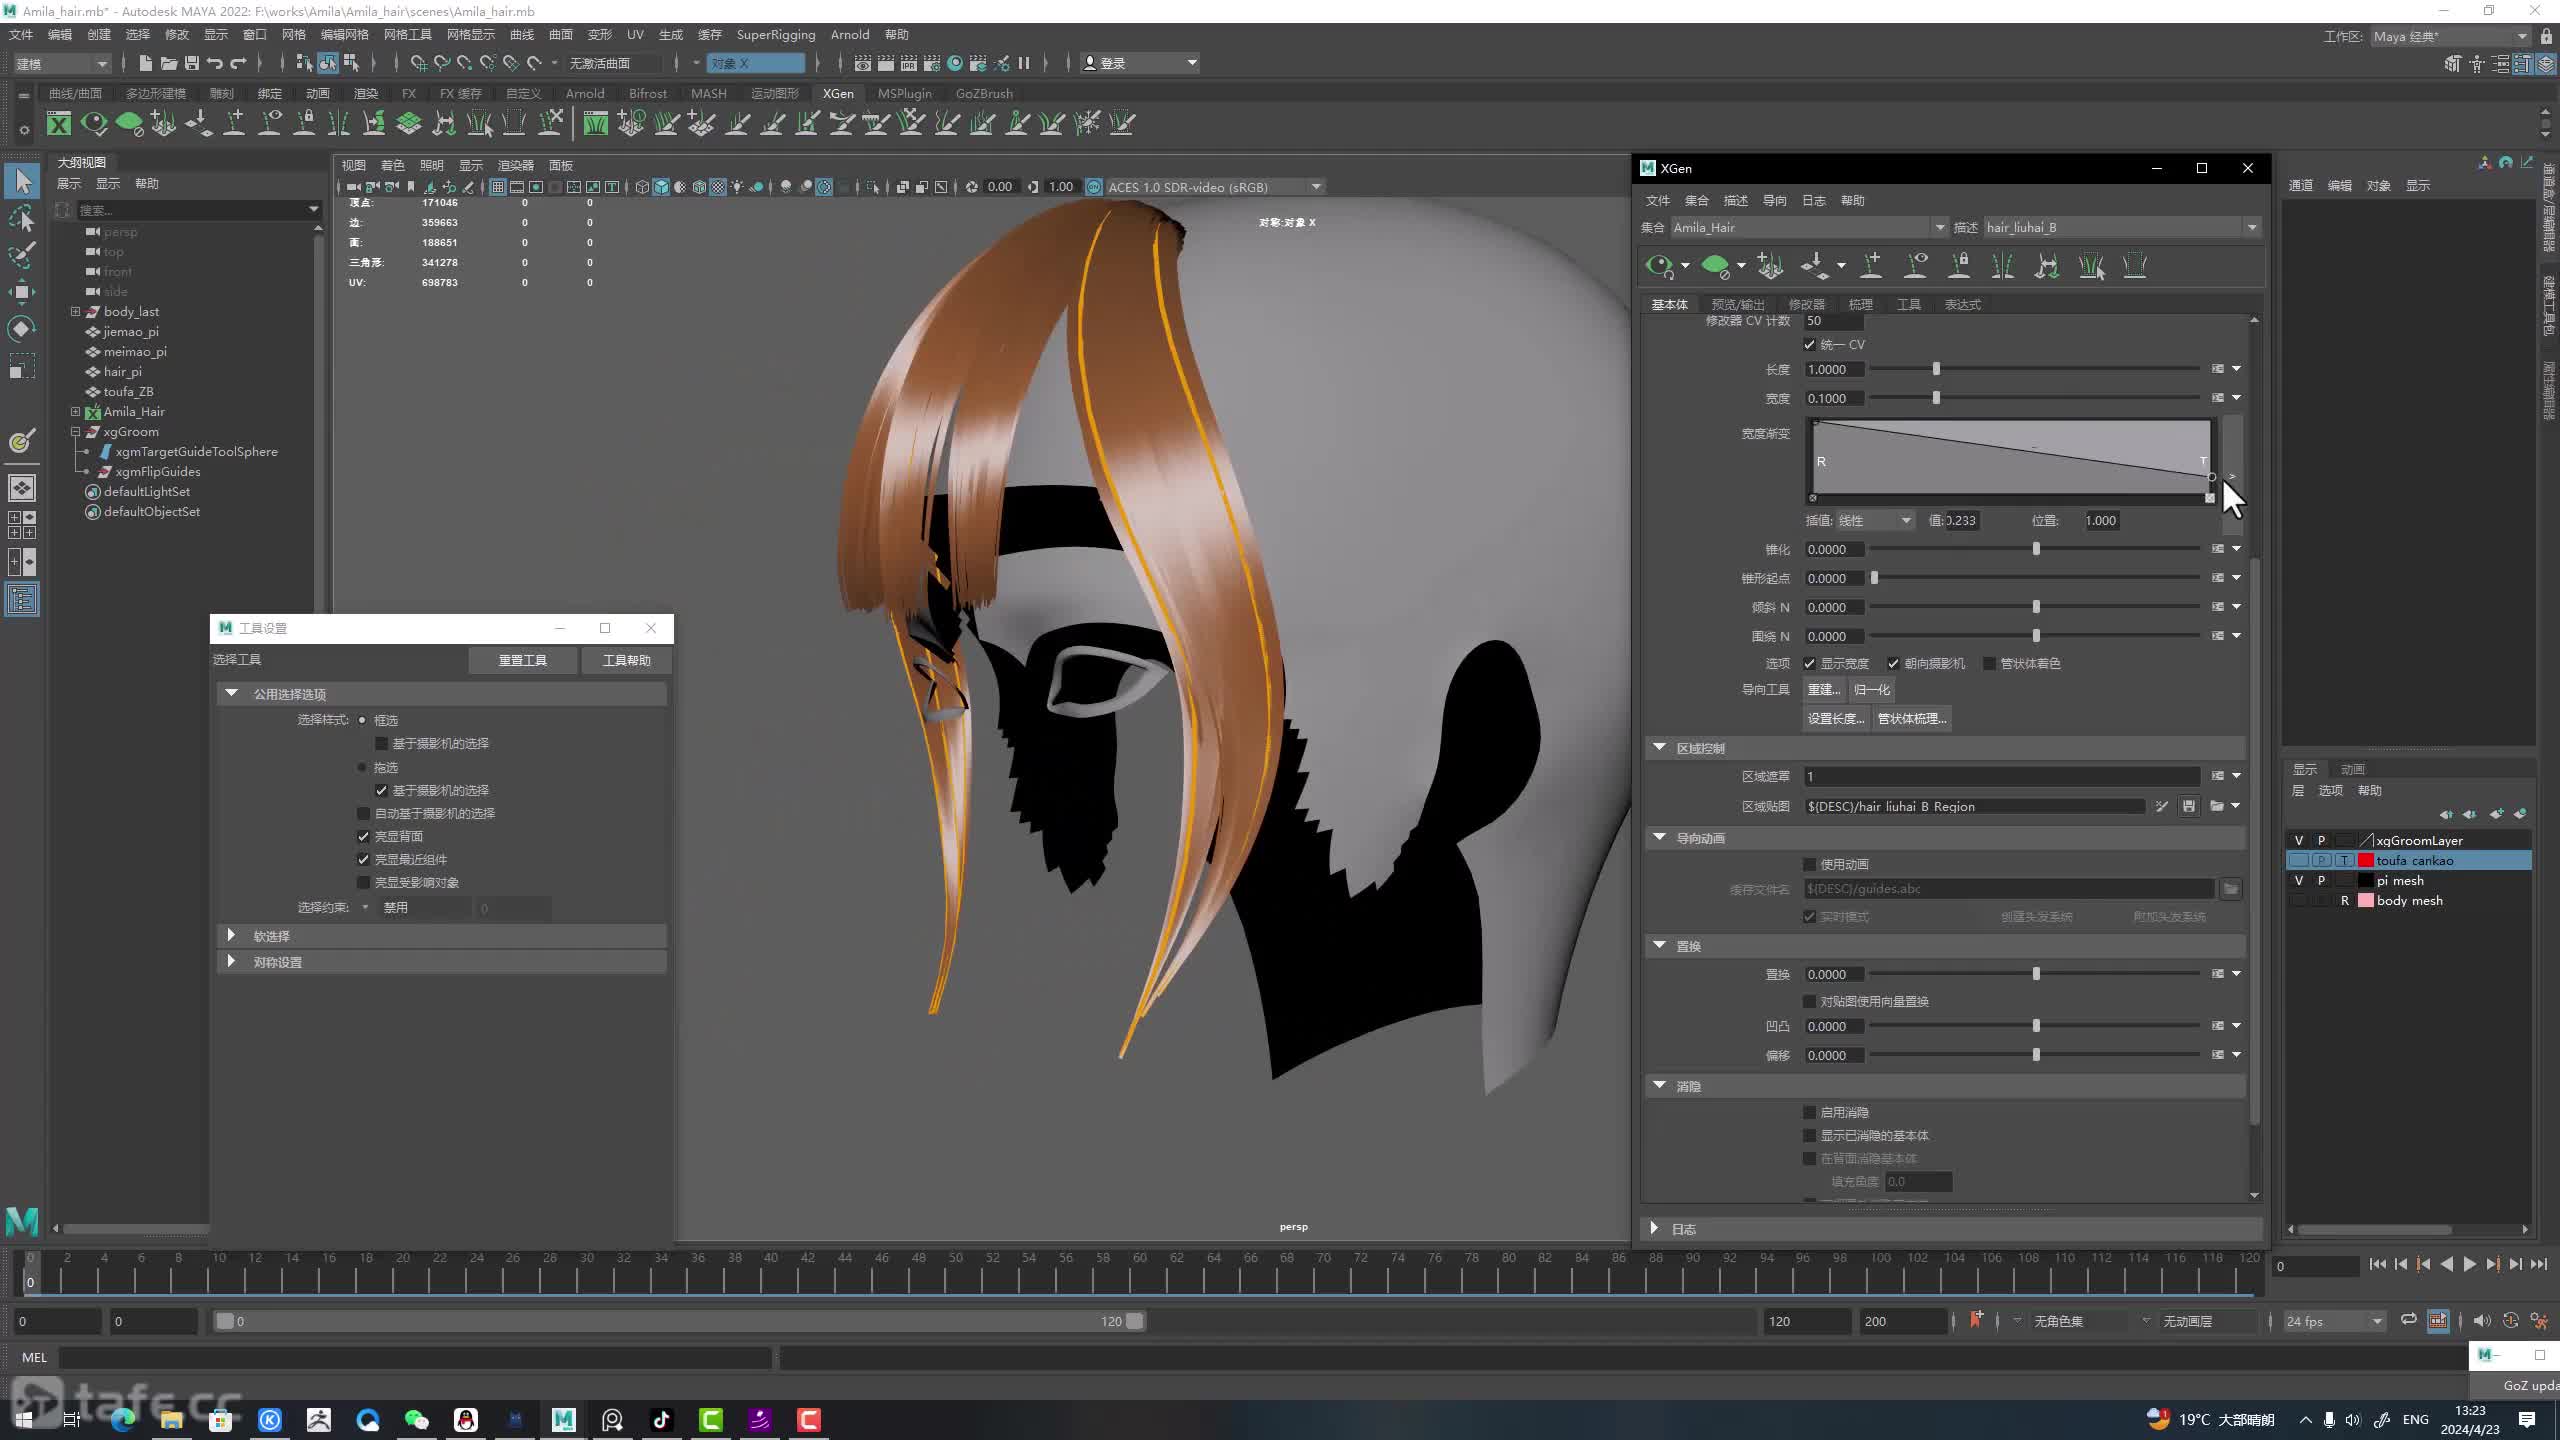This screenshot has width=2560, height=1440.
Task: Go to start of playback range
Action: tap(2378, 1265)
